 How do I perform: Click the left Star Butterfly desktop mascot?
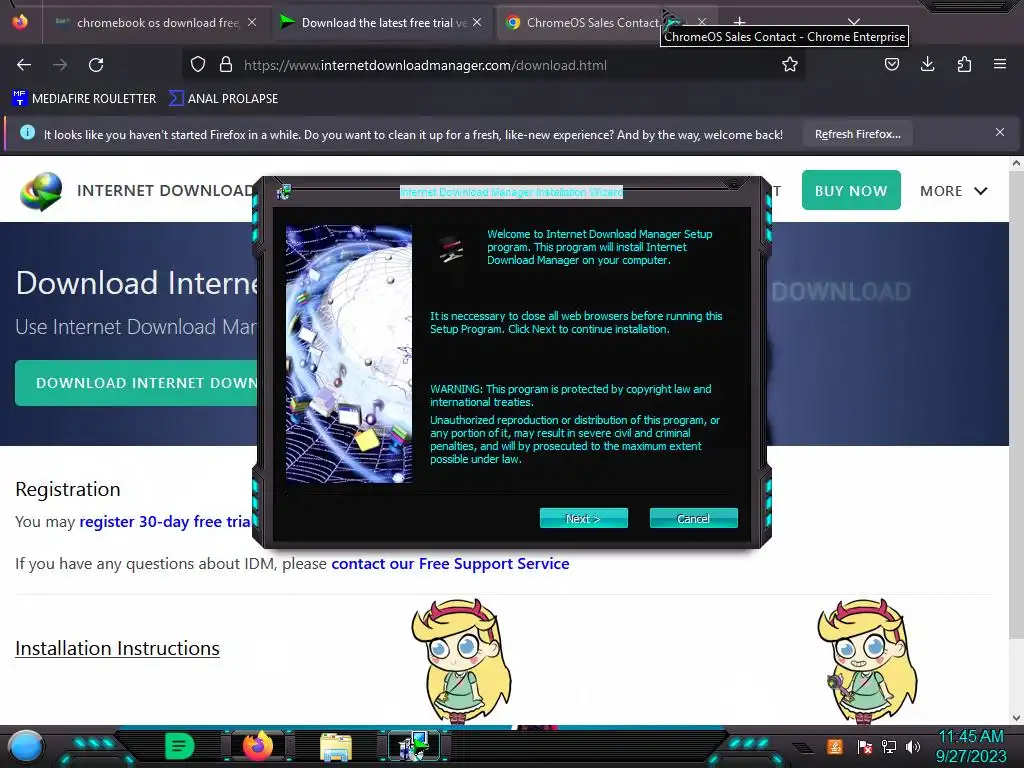click(461, 661)
